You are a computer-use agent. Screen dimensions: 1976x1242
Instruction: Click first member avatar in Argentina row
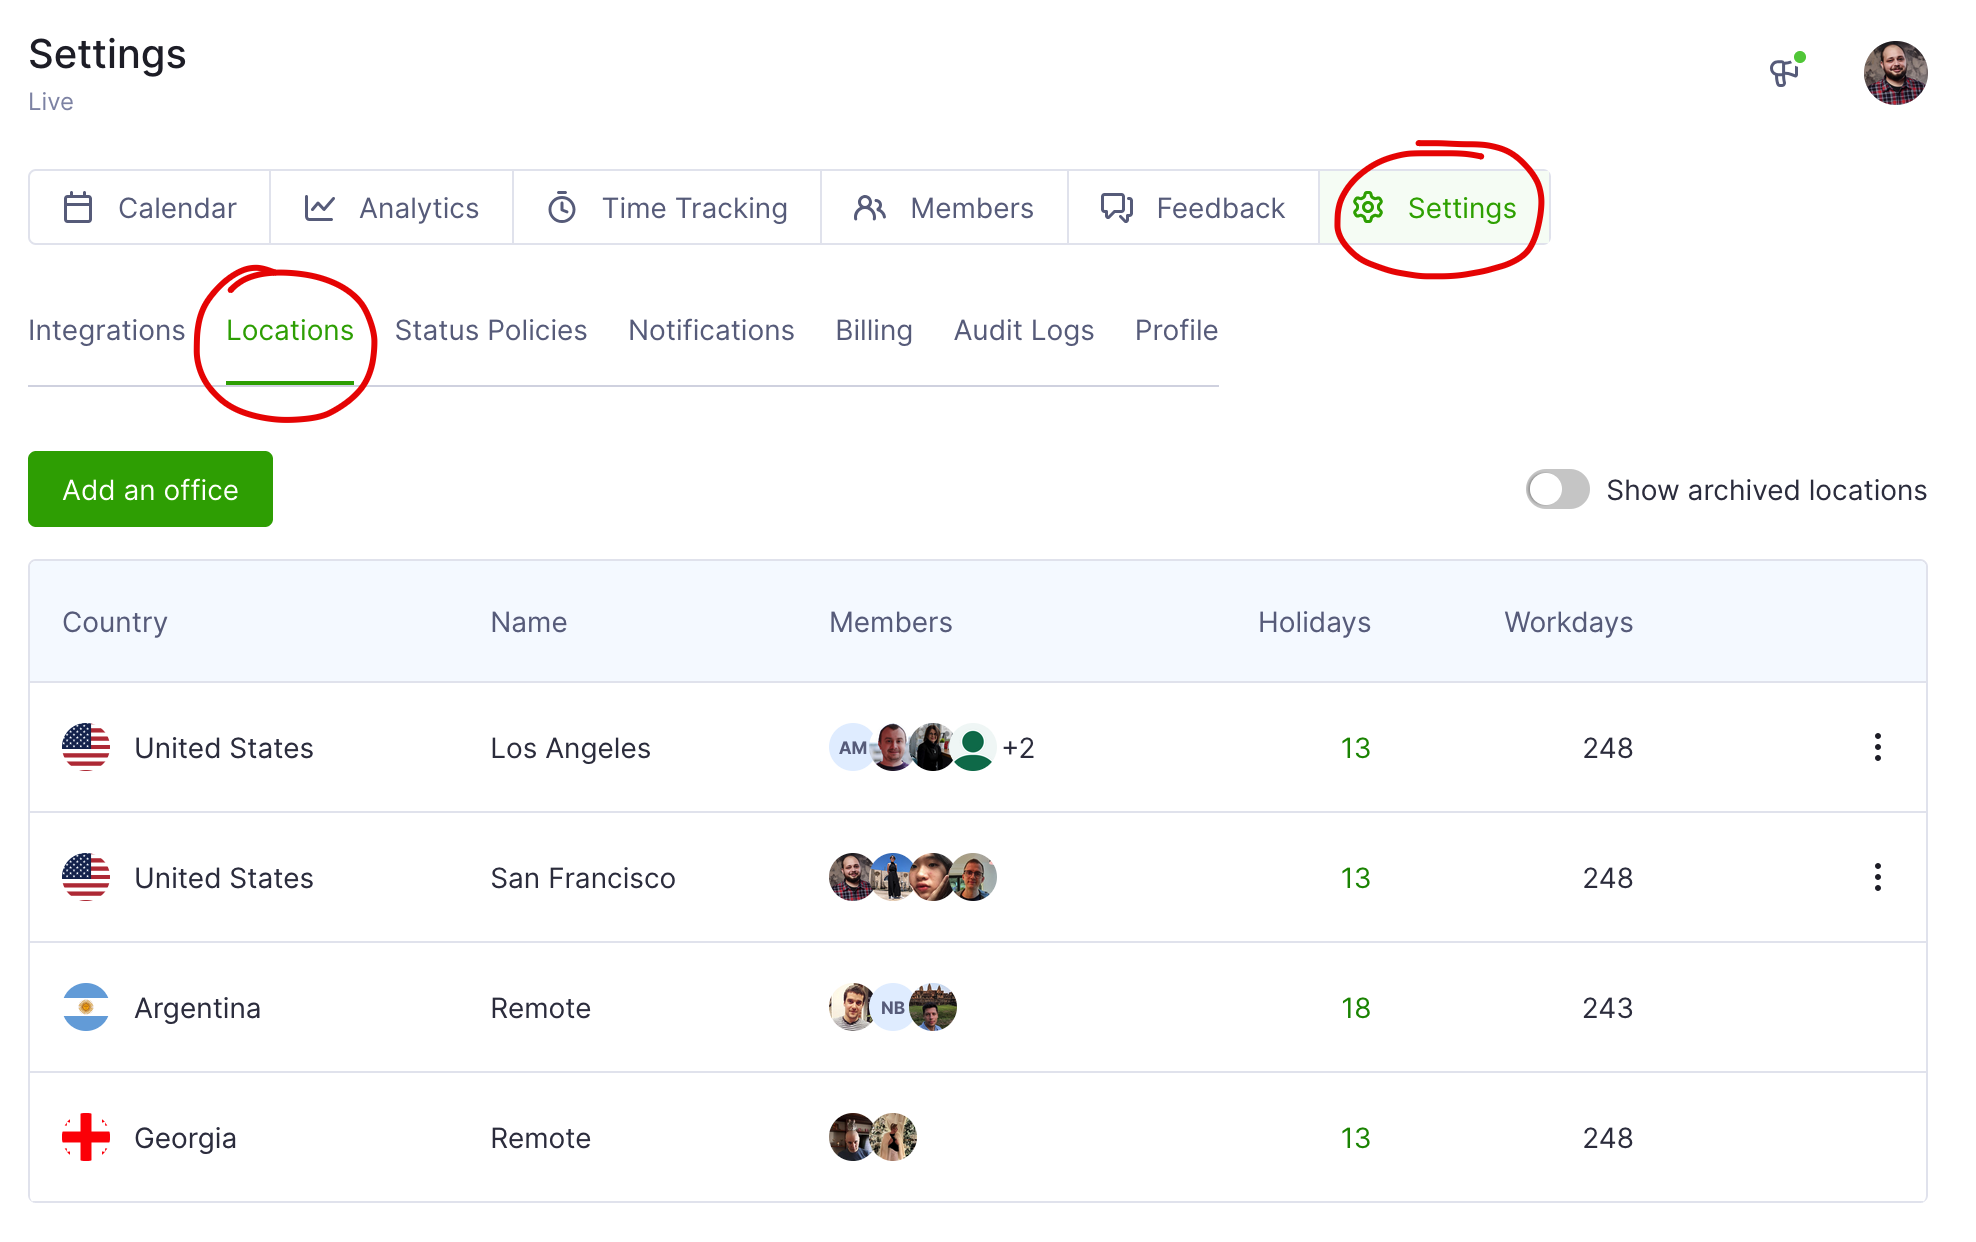pyautogui.click(x=850, y=1007)
